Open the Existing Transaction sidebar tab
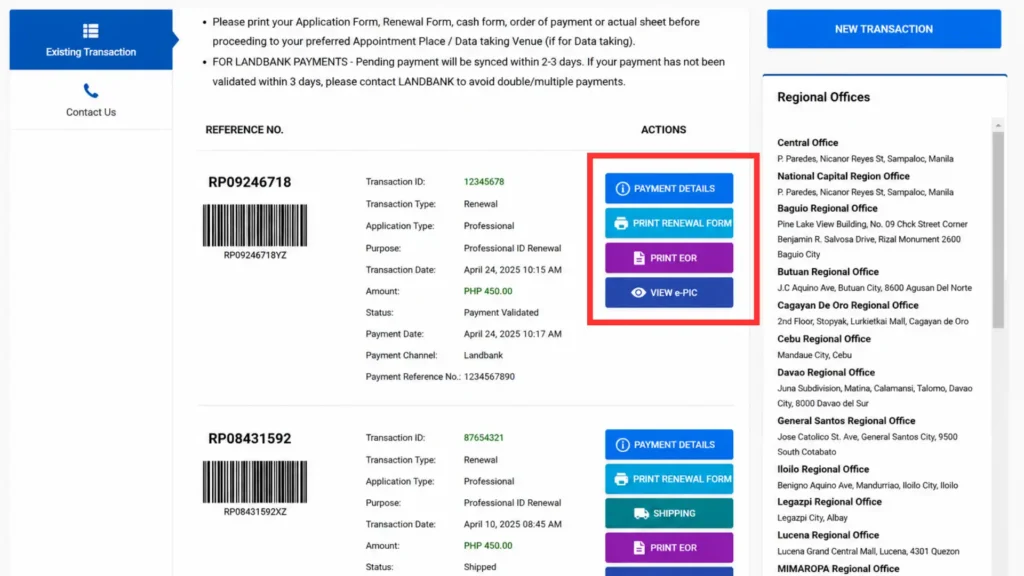 (91, 39)
